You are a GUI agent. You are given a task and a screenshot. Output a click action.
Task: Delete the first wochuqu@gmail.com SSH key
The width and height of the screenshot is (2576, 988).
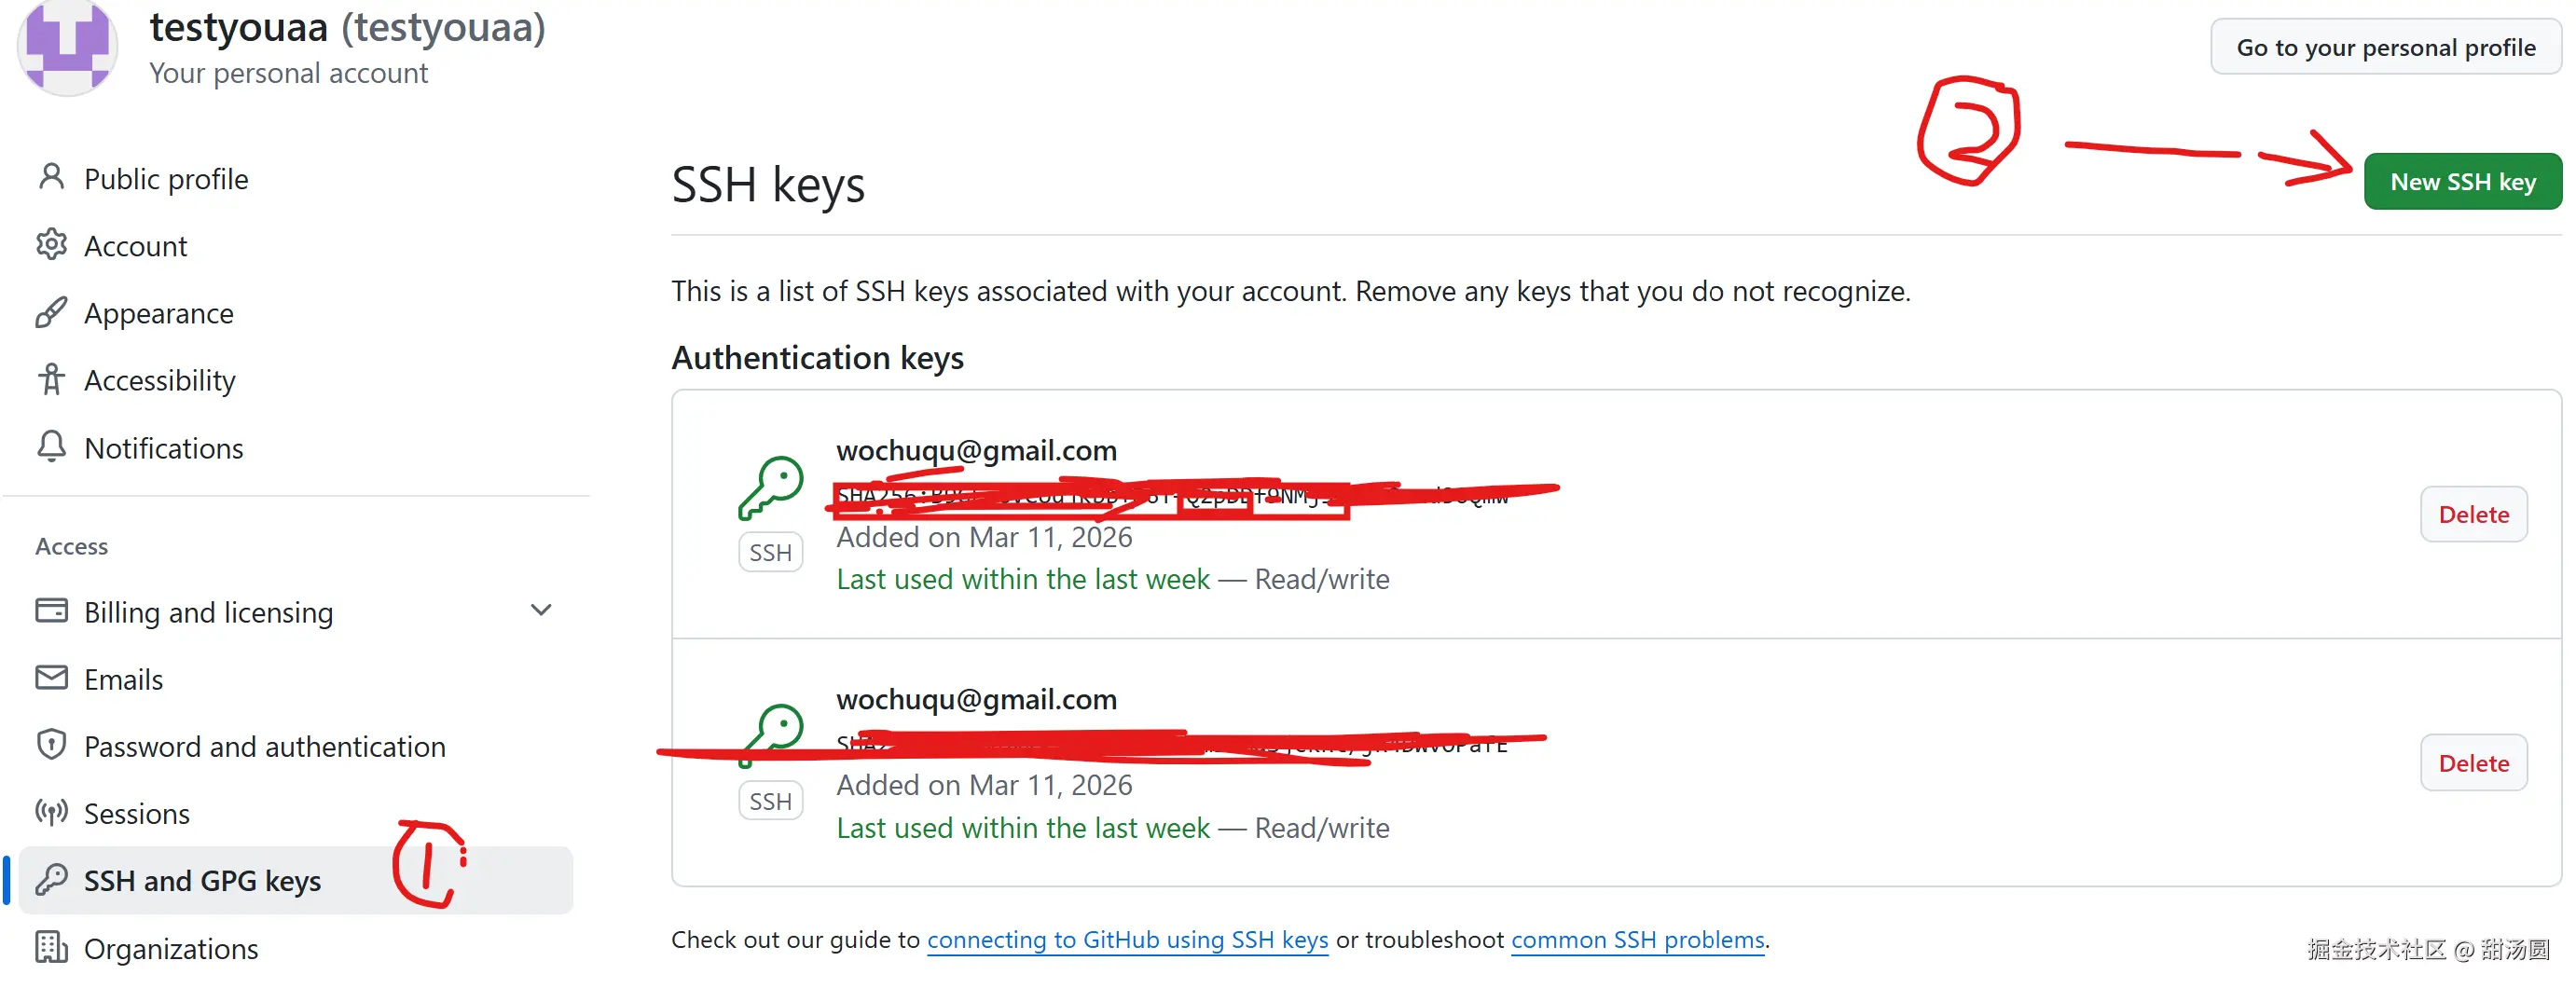click(x=2473, y=515)
